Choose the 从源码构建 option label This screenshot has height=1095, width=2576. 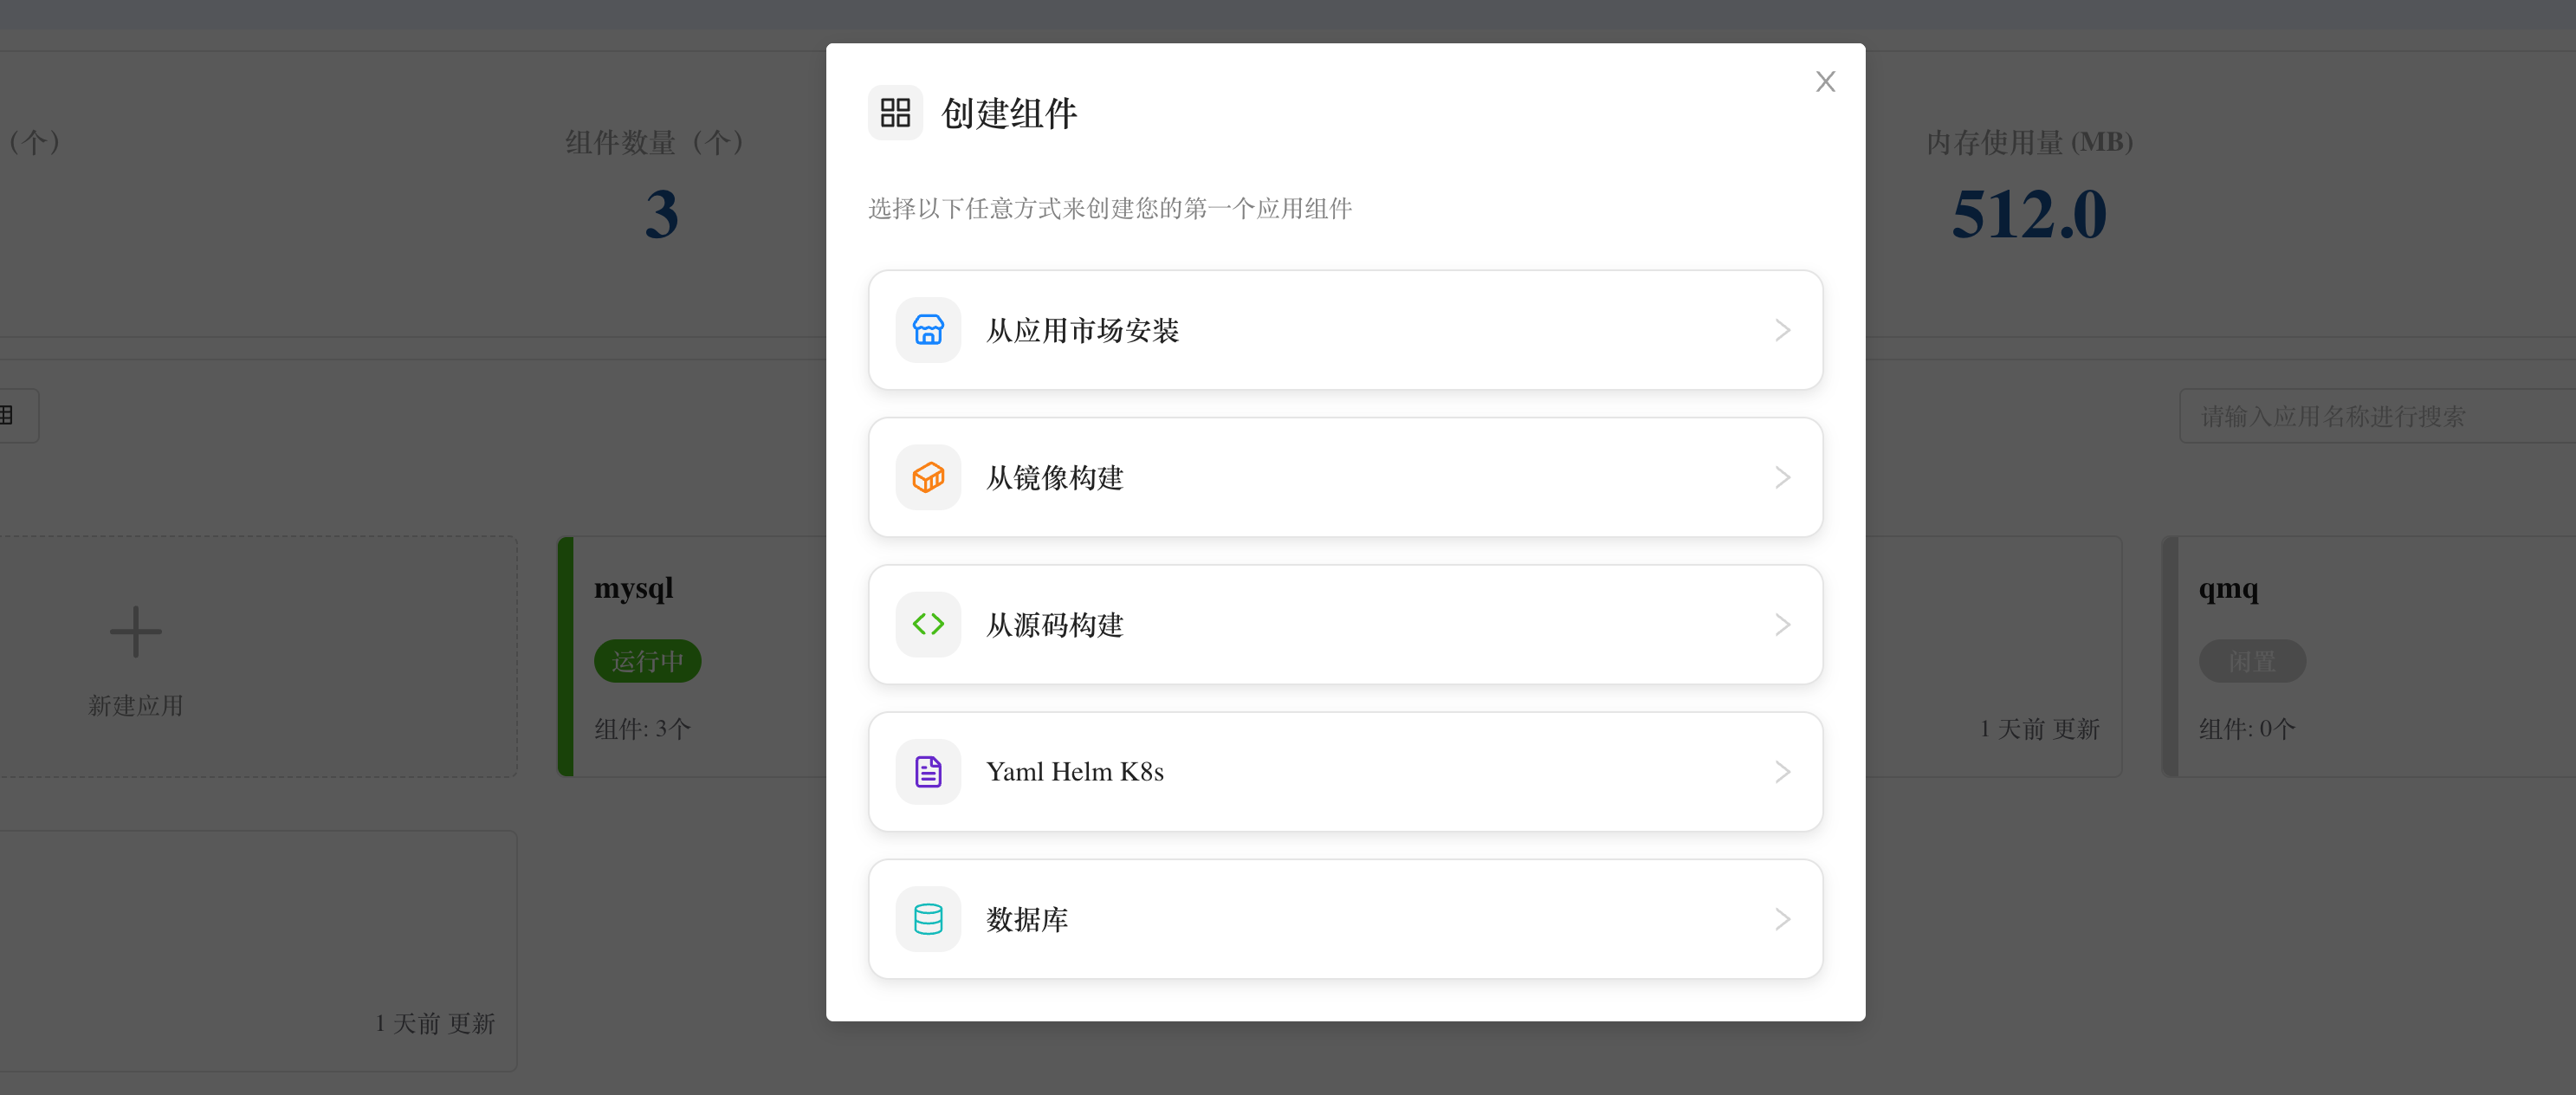click(x=1054, y=624)
